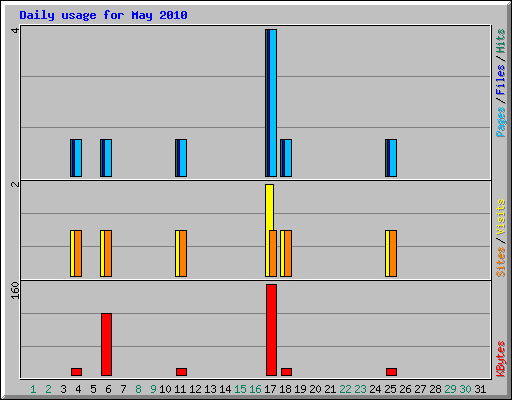
Task: Select day label "1" on the x-axis
Action: tap(33, 389)
